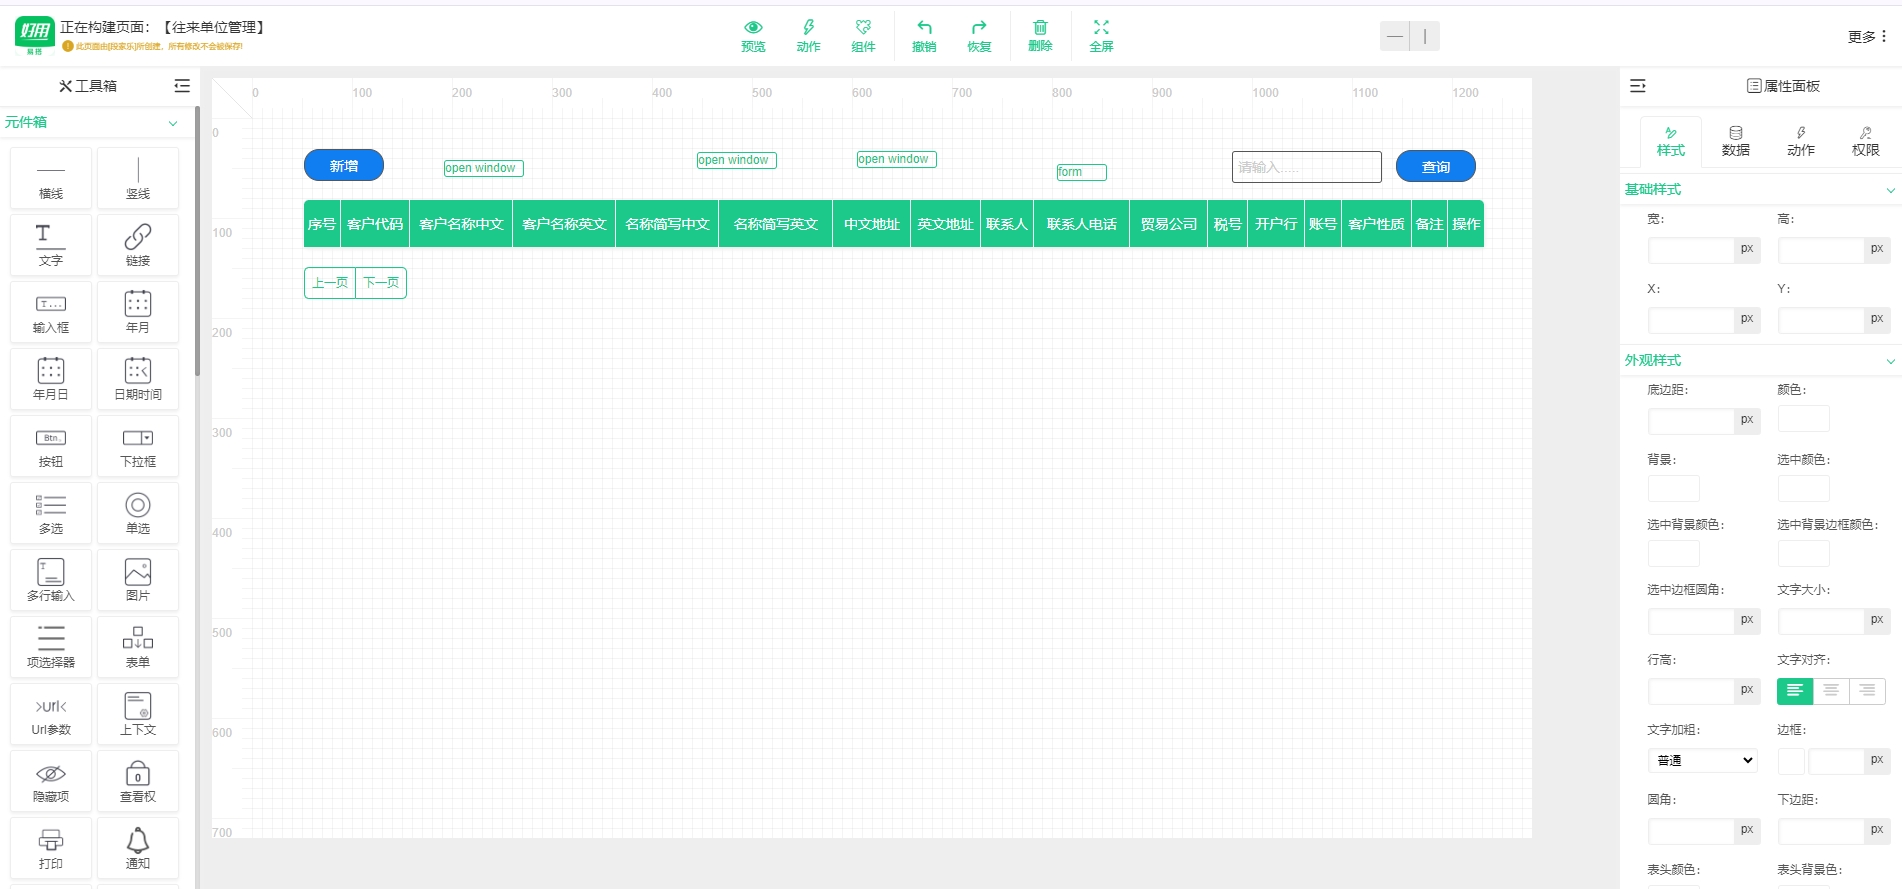Select the 图片 image component
Screen dimensions: 1902x889
click(x=138, y=580)
